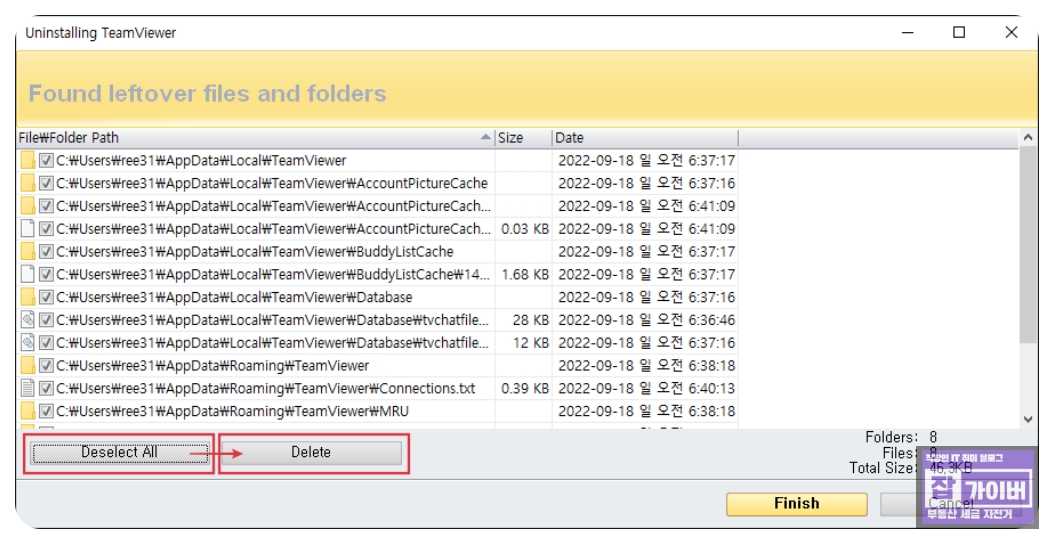Uncheck the Local\TeamViewer\Database folder checkbox
The image size is (1054, 544).
[46, 298]
